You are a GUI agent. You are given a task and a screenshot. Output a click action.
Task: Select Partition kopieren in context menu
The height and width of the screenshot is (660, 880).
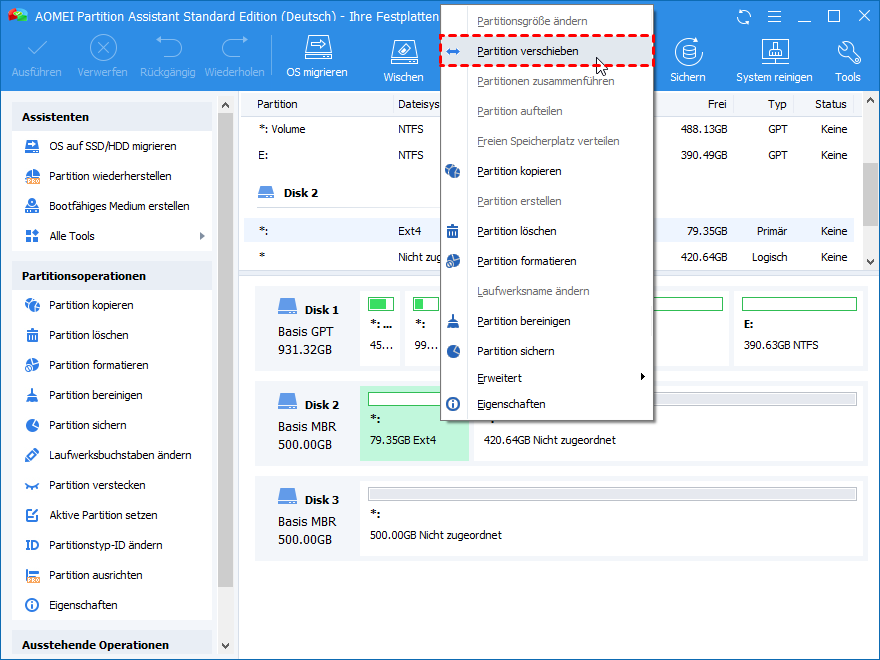coord(547,171)
